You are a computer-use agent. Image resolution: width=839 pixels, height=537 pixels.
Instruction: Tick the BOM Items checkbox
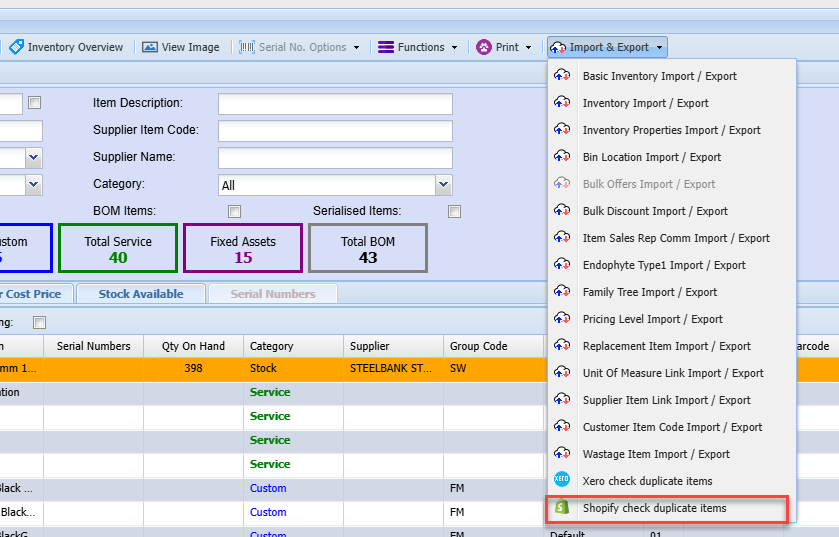[x=235, y=211]
